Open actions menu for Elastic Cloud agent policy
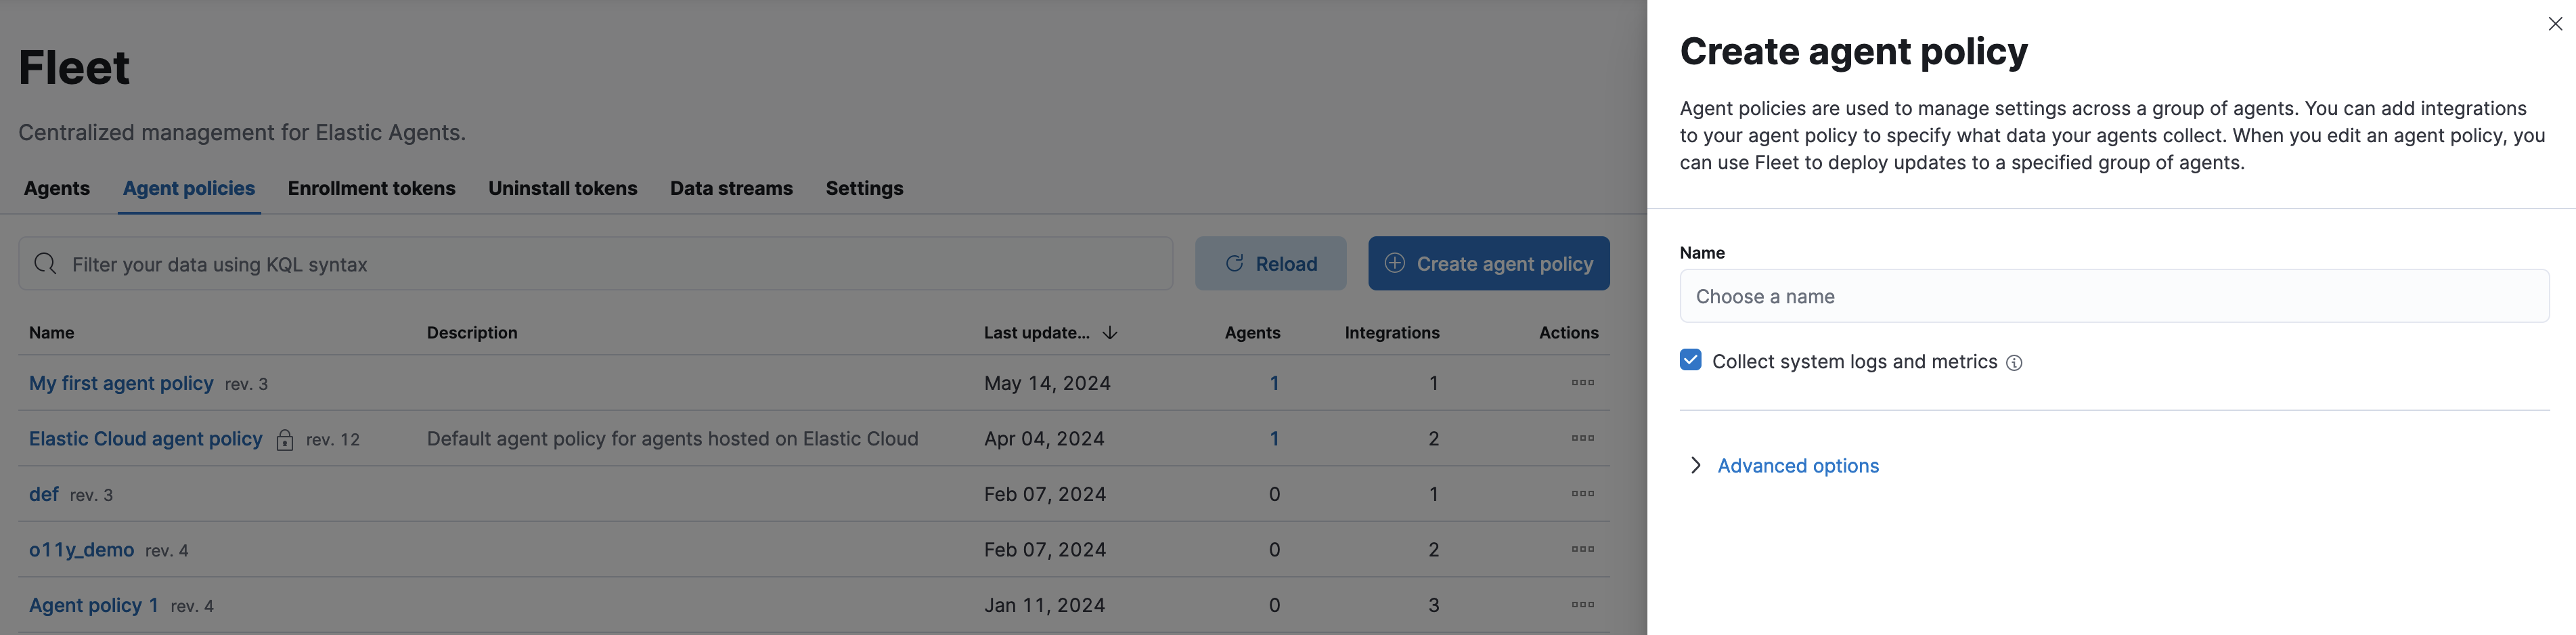The height and width of the screenshot is (635, 2576). tap(1582, 438)
